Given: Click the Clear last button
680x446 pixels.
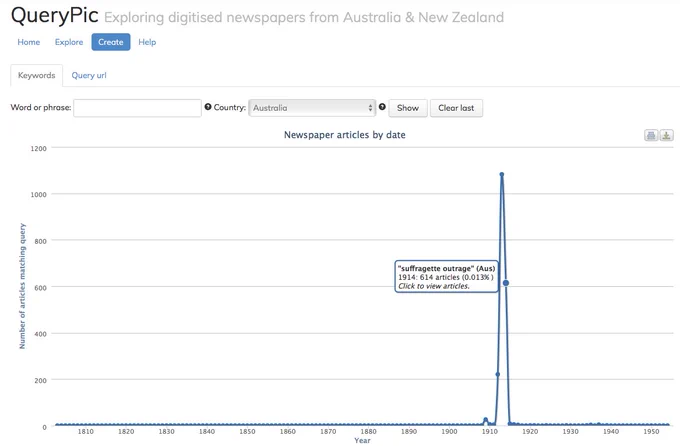Looking at the screenshot, I should coord(456,108).
